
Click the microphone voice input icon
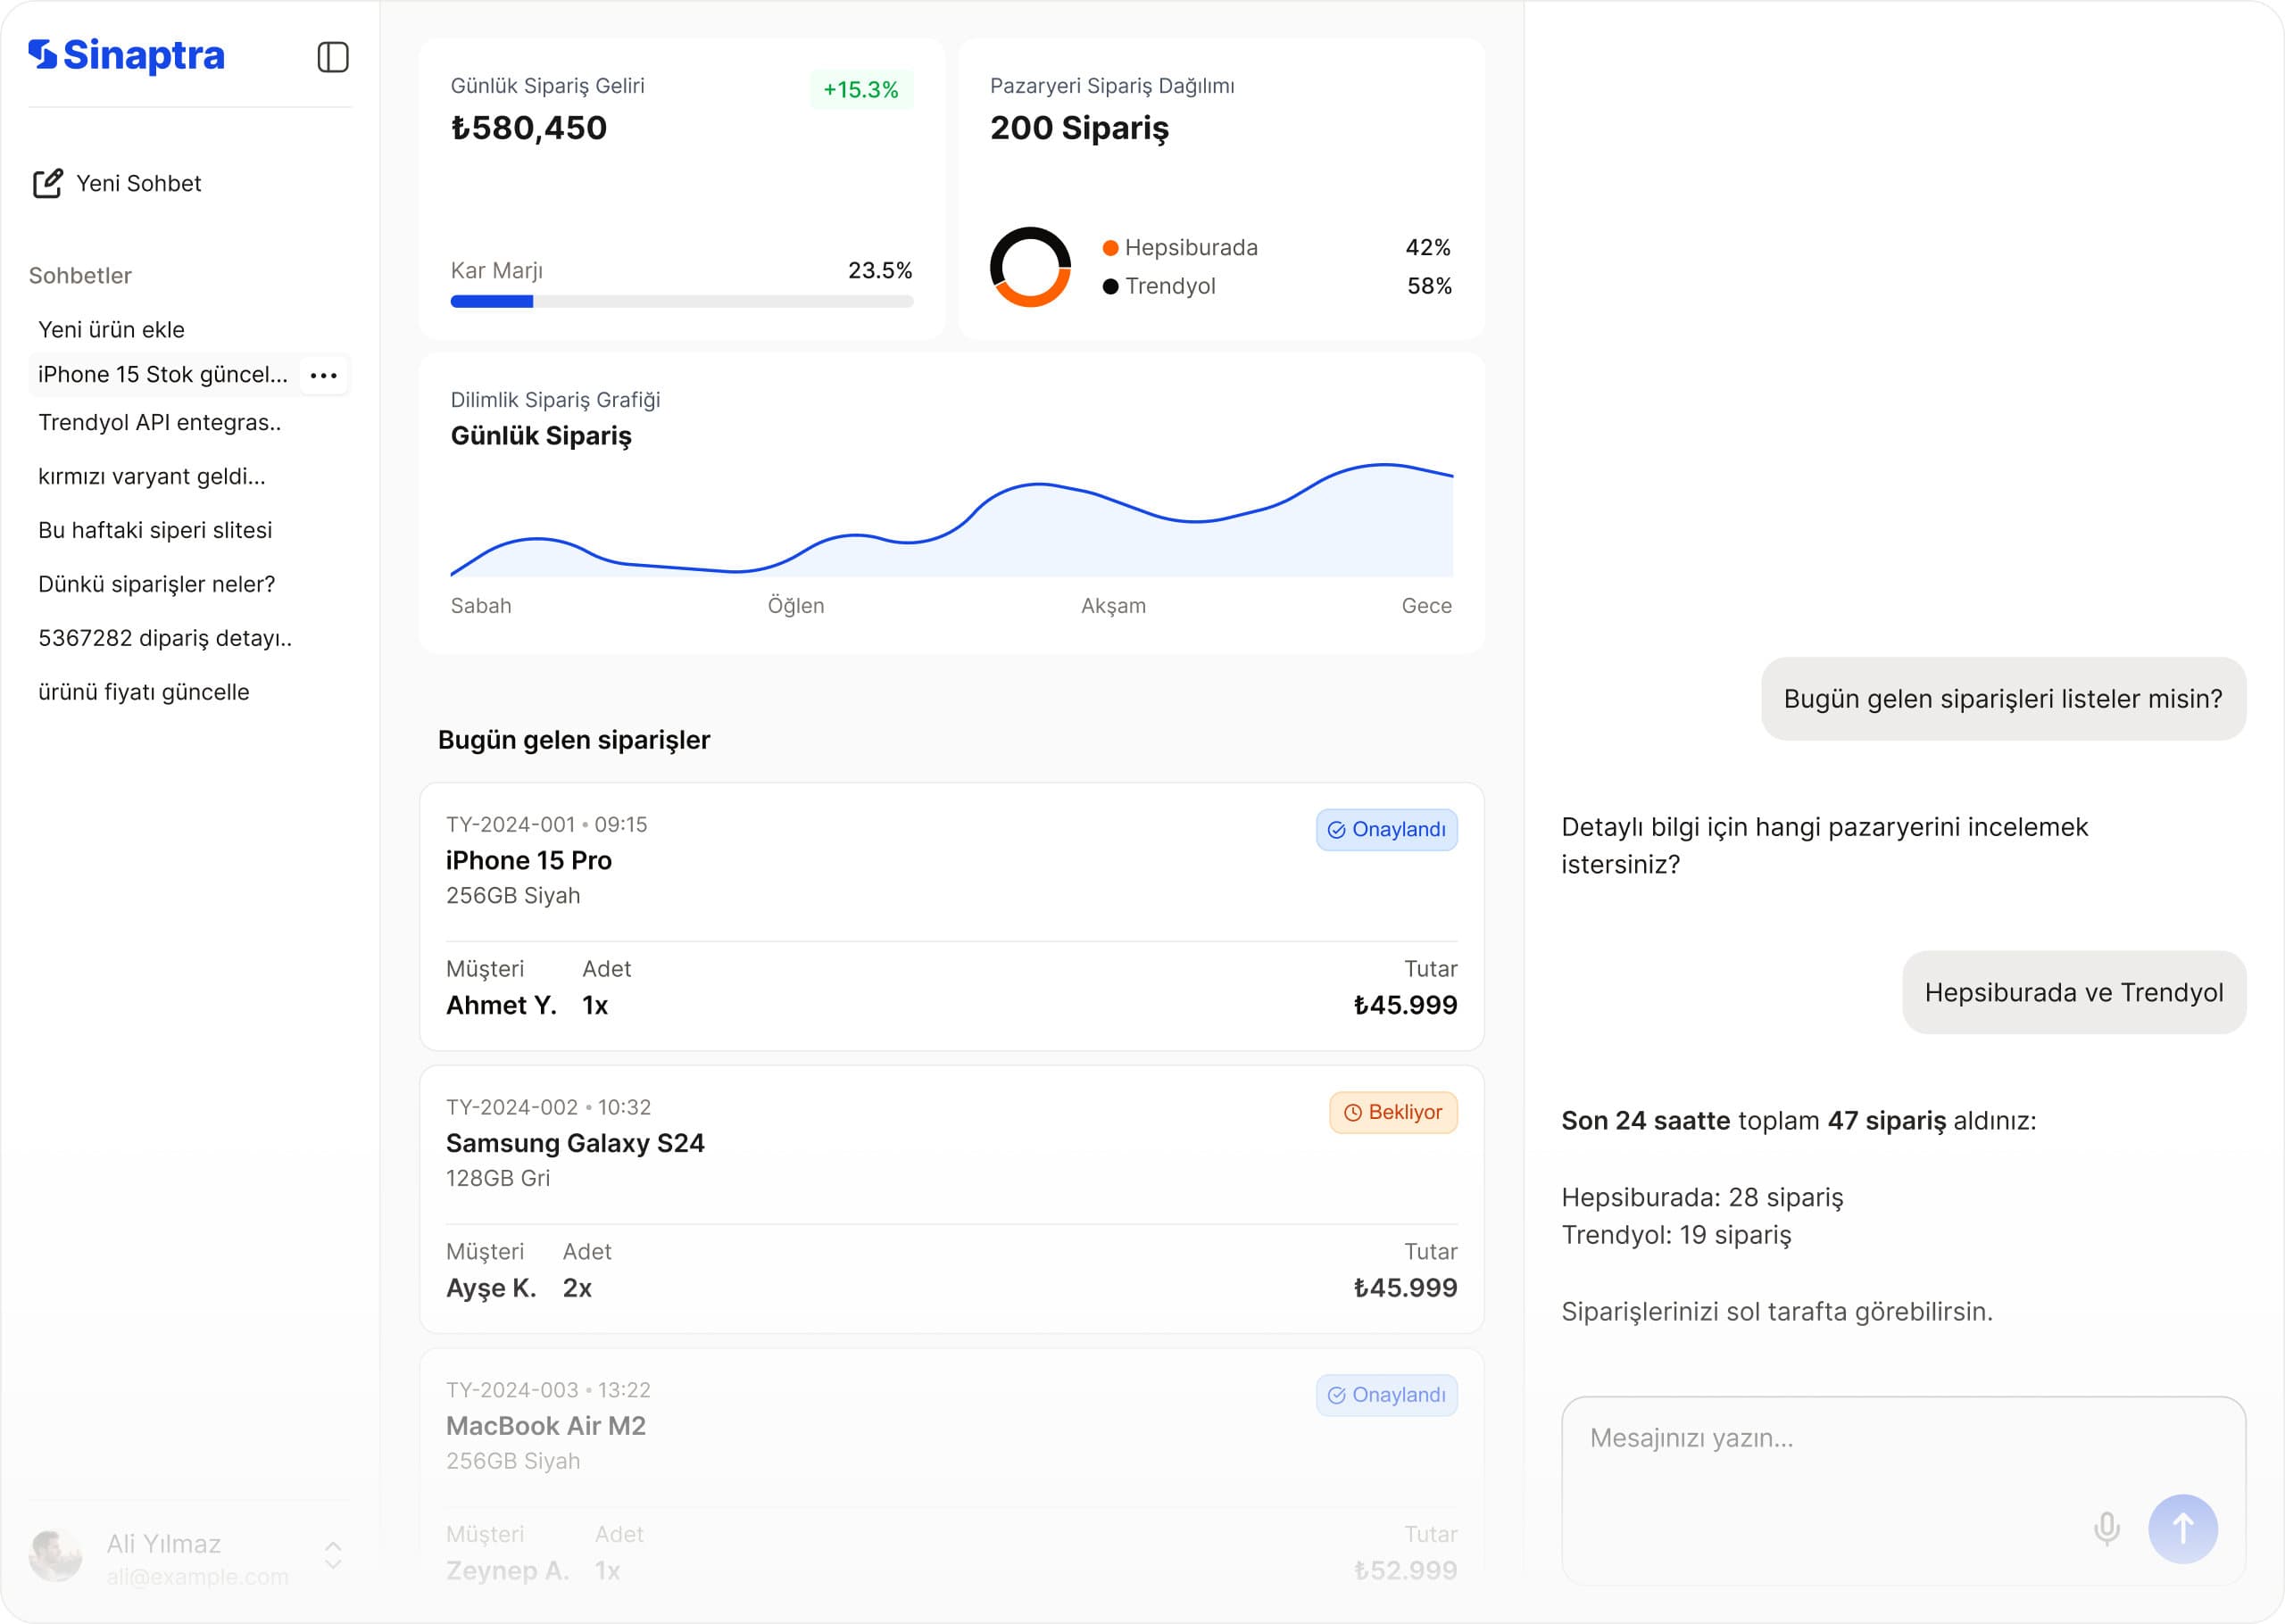point(2106,1529)
